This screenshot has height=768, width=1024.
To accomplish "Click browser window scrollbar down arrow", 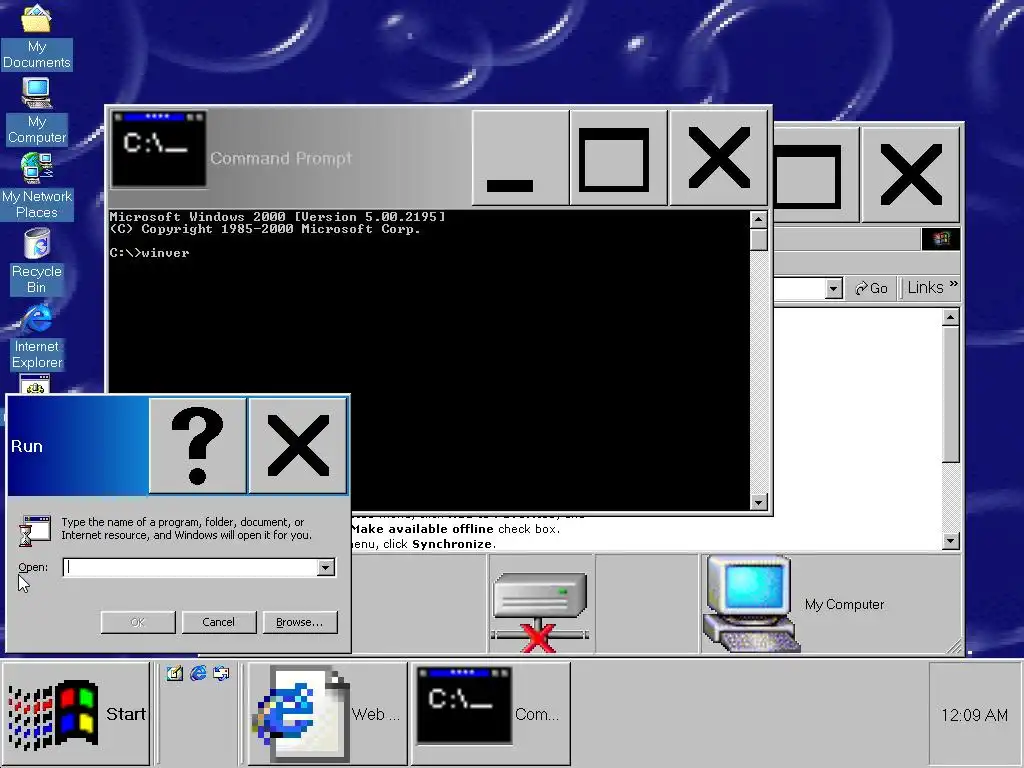I will pos(951,541).
